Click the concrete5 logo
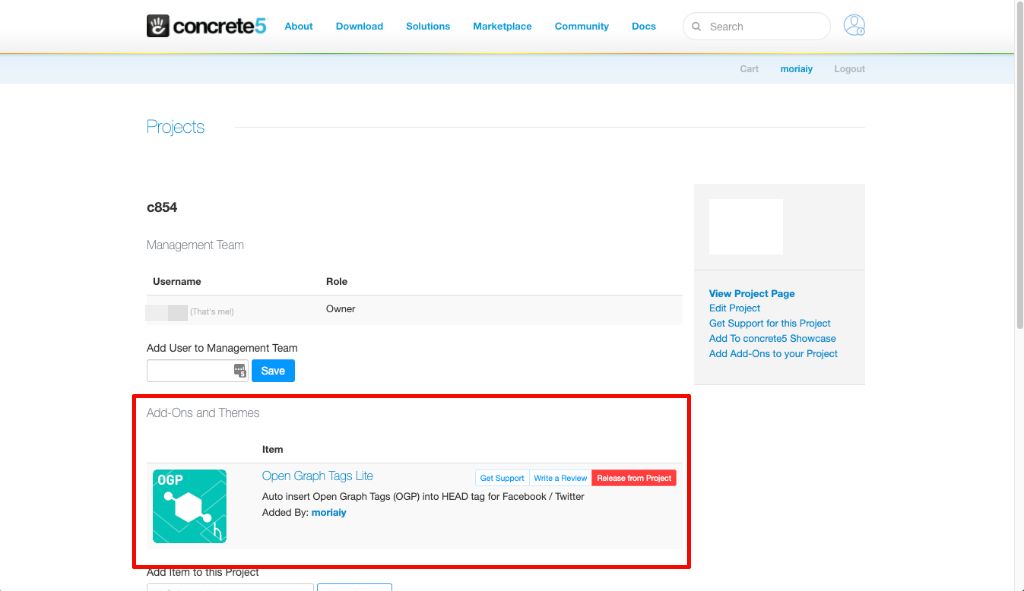This screenshot has height=591, width=1024. coord(206,26)
